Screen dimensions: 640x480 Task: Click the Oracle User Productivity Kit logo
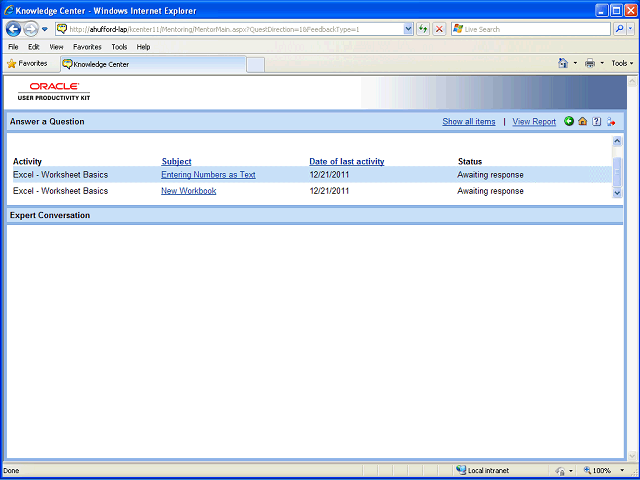coord(54,91)
